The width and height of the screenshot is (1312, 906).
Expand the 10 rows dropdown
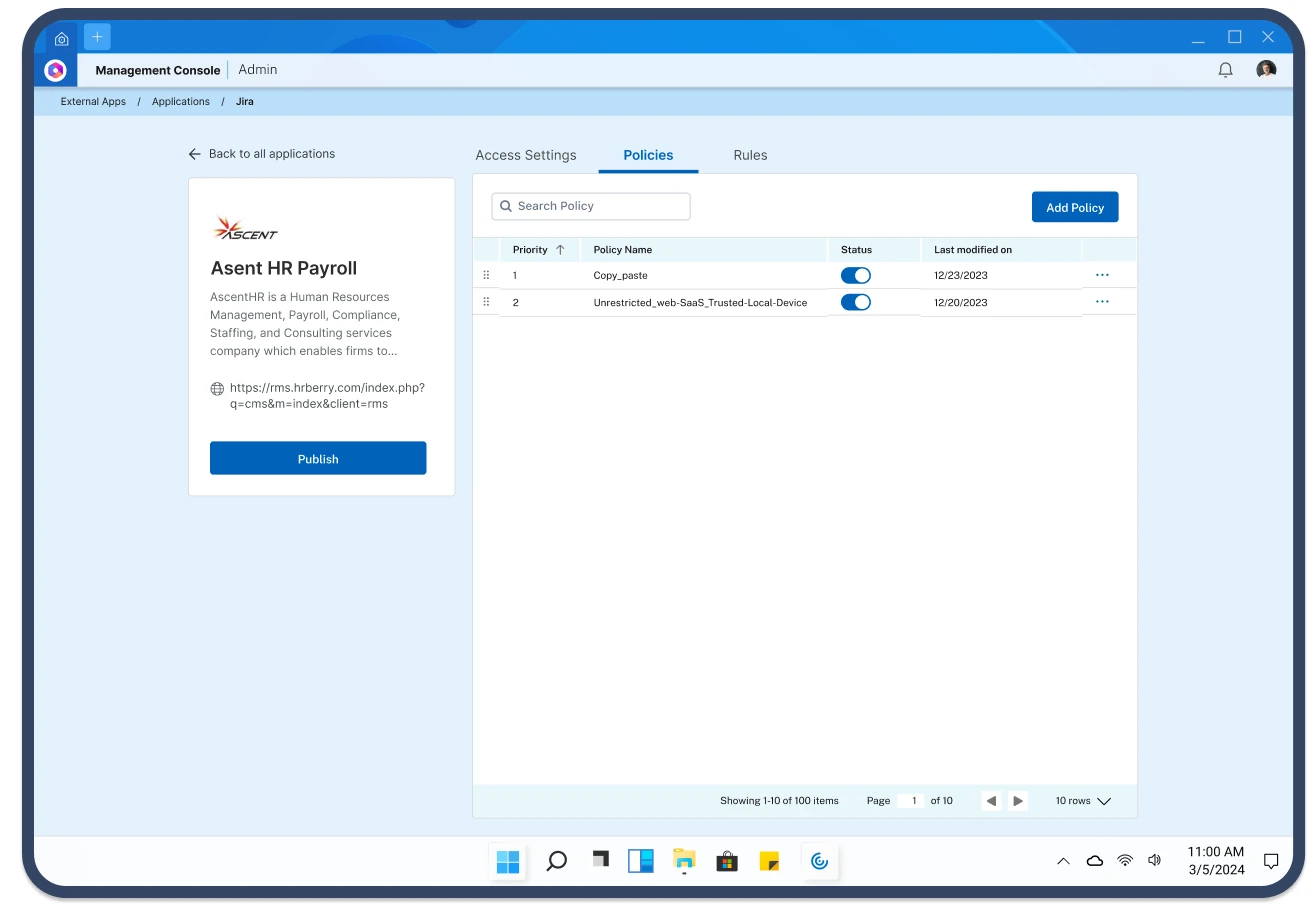coord(1083,801)
